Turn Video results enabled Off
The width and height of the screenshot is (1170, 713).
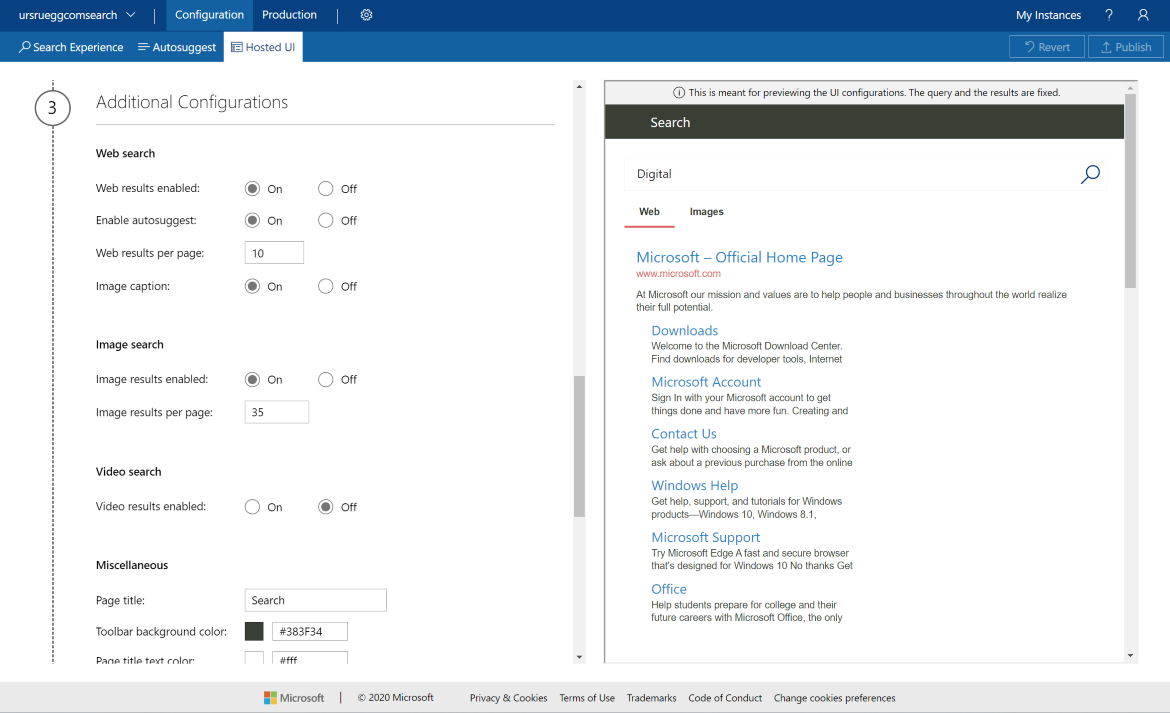click(325, 507)
